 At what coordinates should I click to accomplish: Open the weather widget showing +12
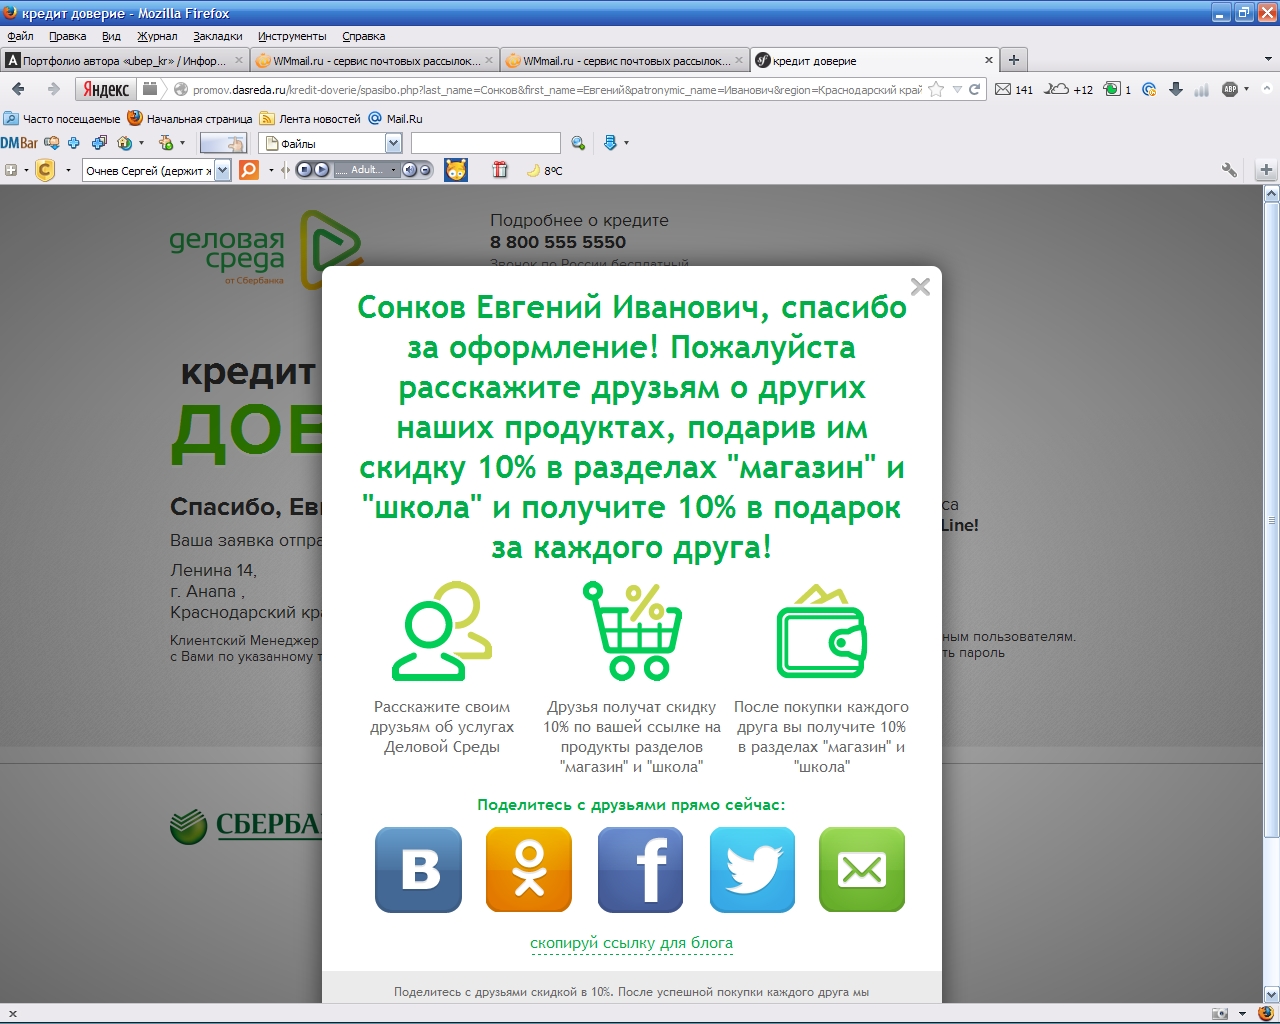click(1068, 89)
